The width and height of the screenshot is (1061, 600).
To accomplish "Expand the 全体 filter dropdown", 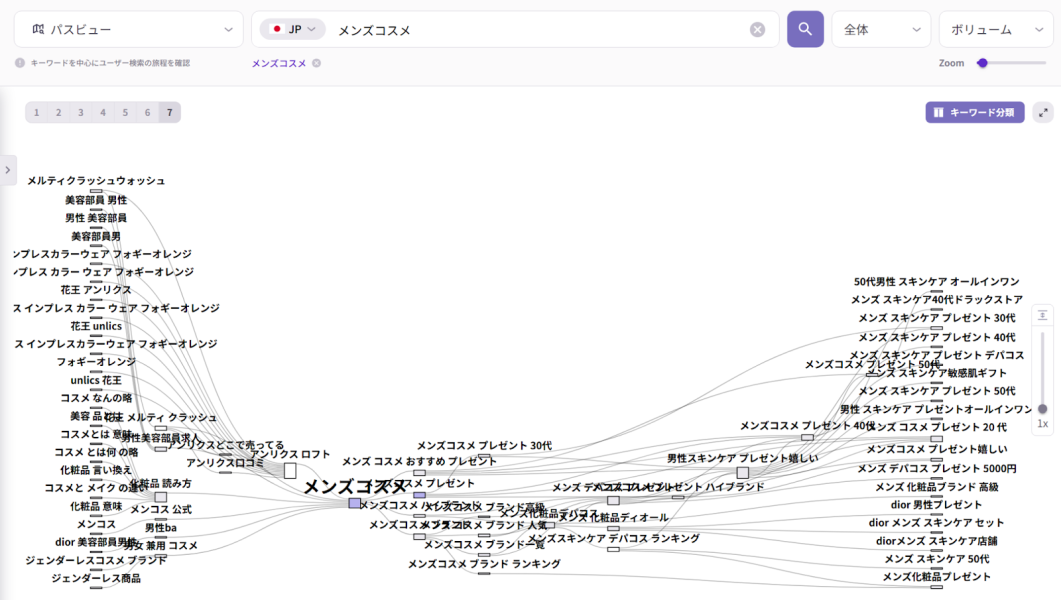I will 881,30.
